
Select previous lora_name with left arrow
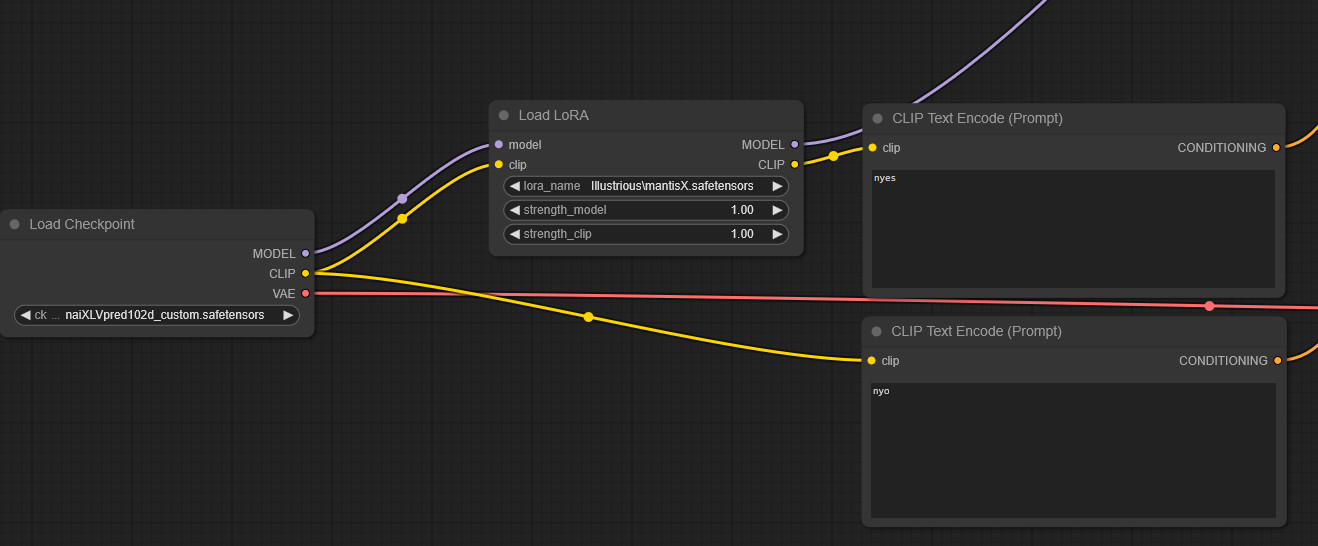(x=514, y=186)
